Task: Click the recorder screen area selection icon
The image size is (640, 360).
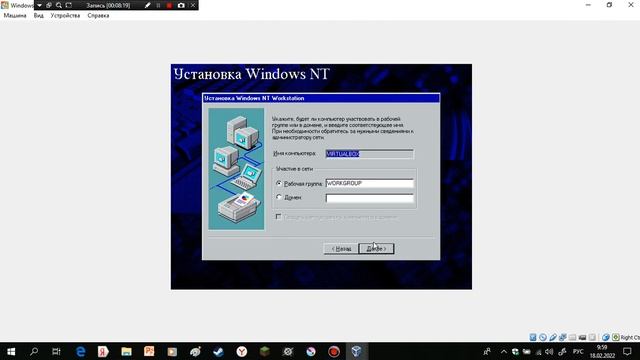Action: 69,5
